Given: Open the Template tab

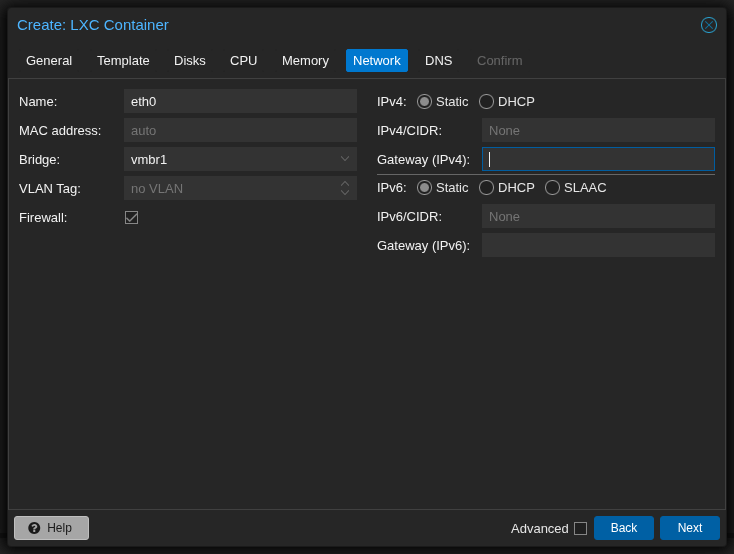Looking at the screenshot, I should [x=123, y=60].
